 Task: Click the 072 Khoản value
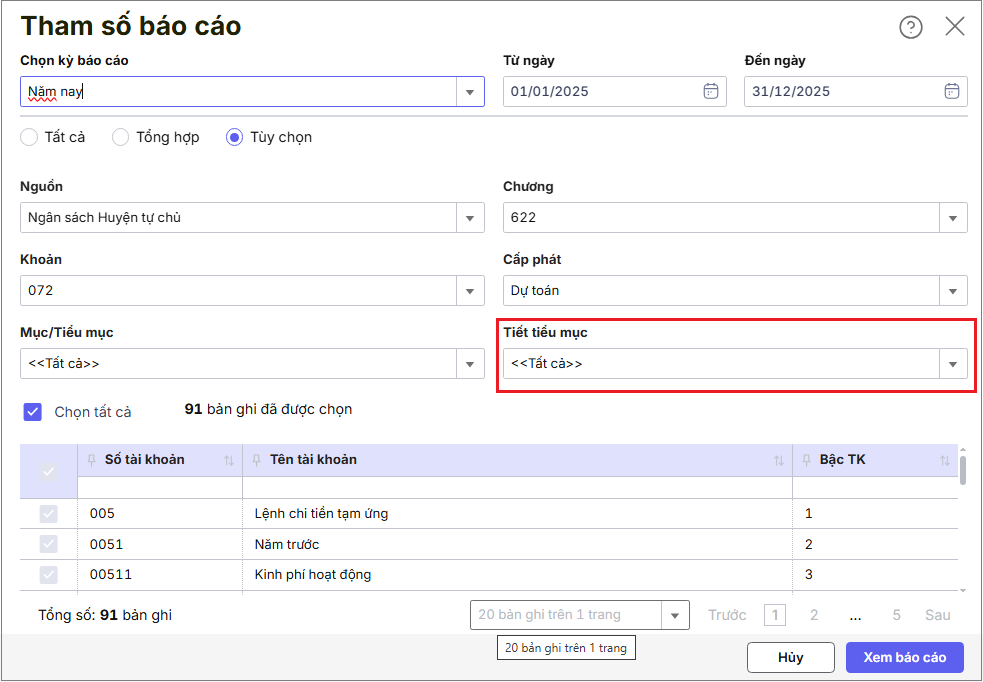point(41,291)
